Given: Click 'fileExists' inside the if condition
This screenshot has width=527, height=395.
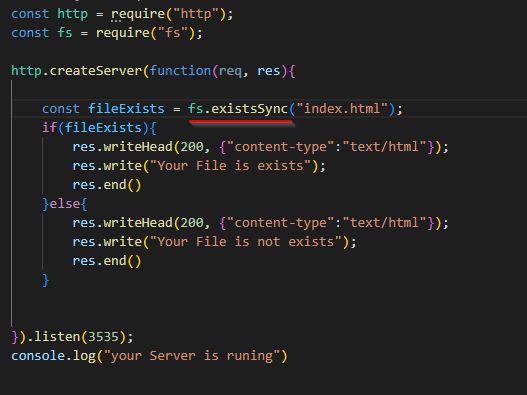Looking at the screenshot, I should coord(103,128).
